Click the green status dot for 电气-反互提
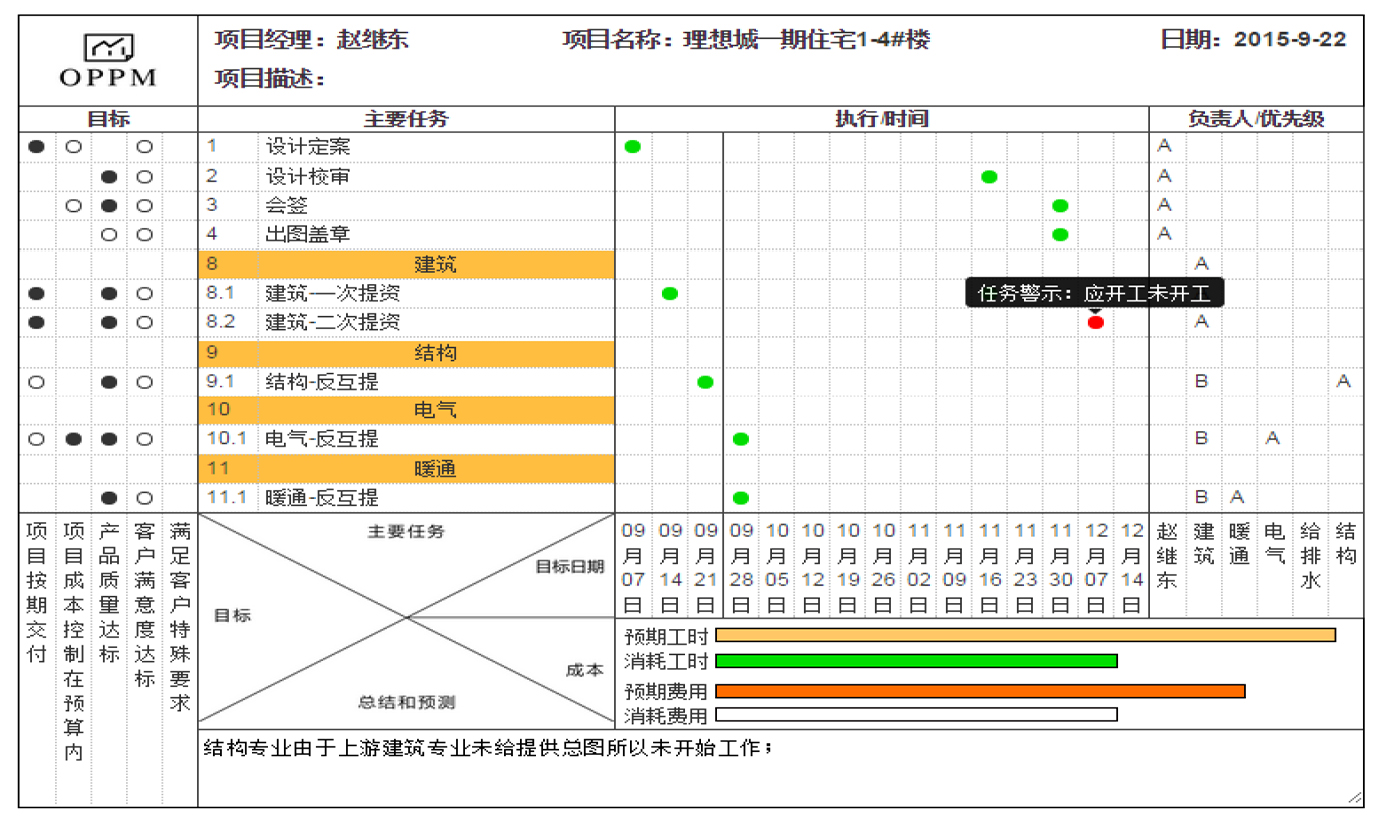This screenshot has width=1386, height=827. [741, 439]
